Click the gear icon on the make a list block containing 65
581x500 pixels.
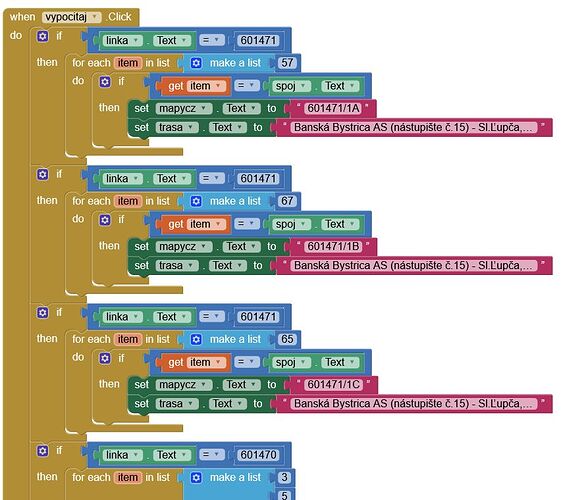[x=196, y=340]
